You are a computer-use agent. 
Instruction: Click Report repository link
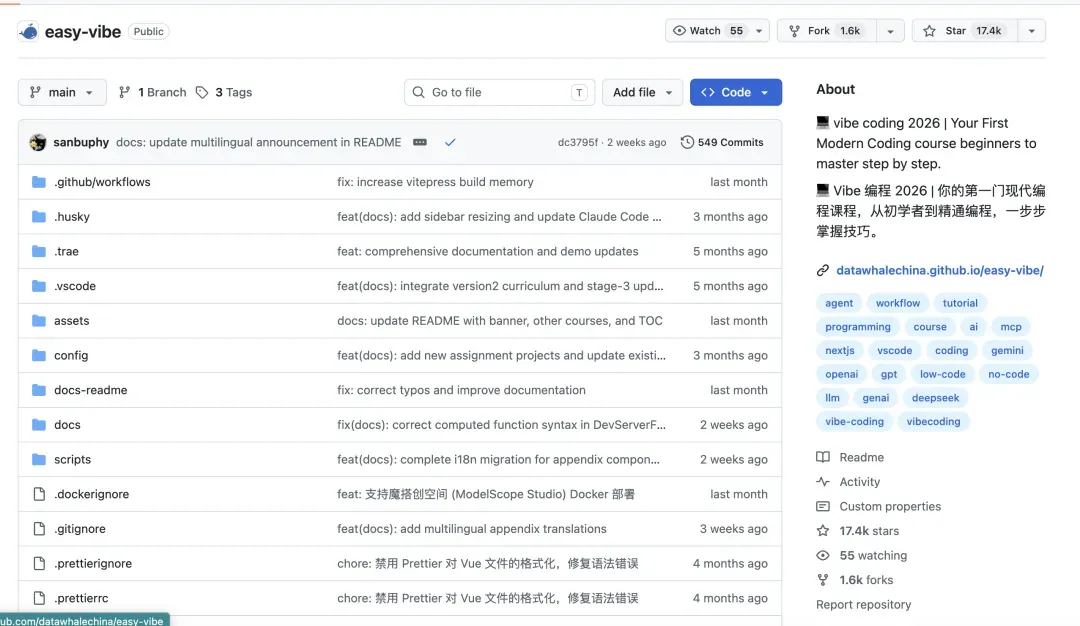(864, 605)
